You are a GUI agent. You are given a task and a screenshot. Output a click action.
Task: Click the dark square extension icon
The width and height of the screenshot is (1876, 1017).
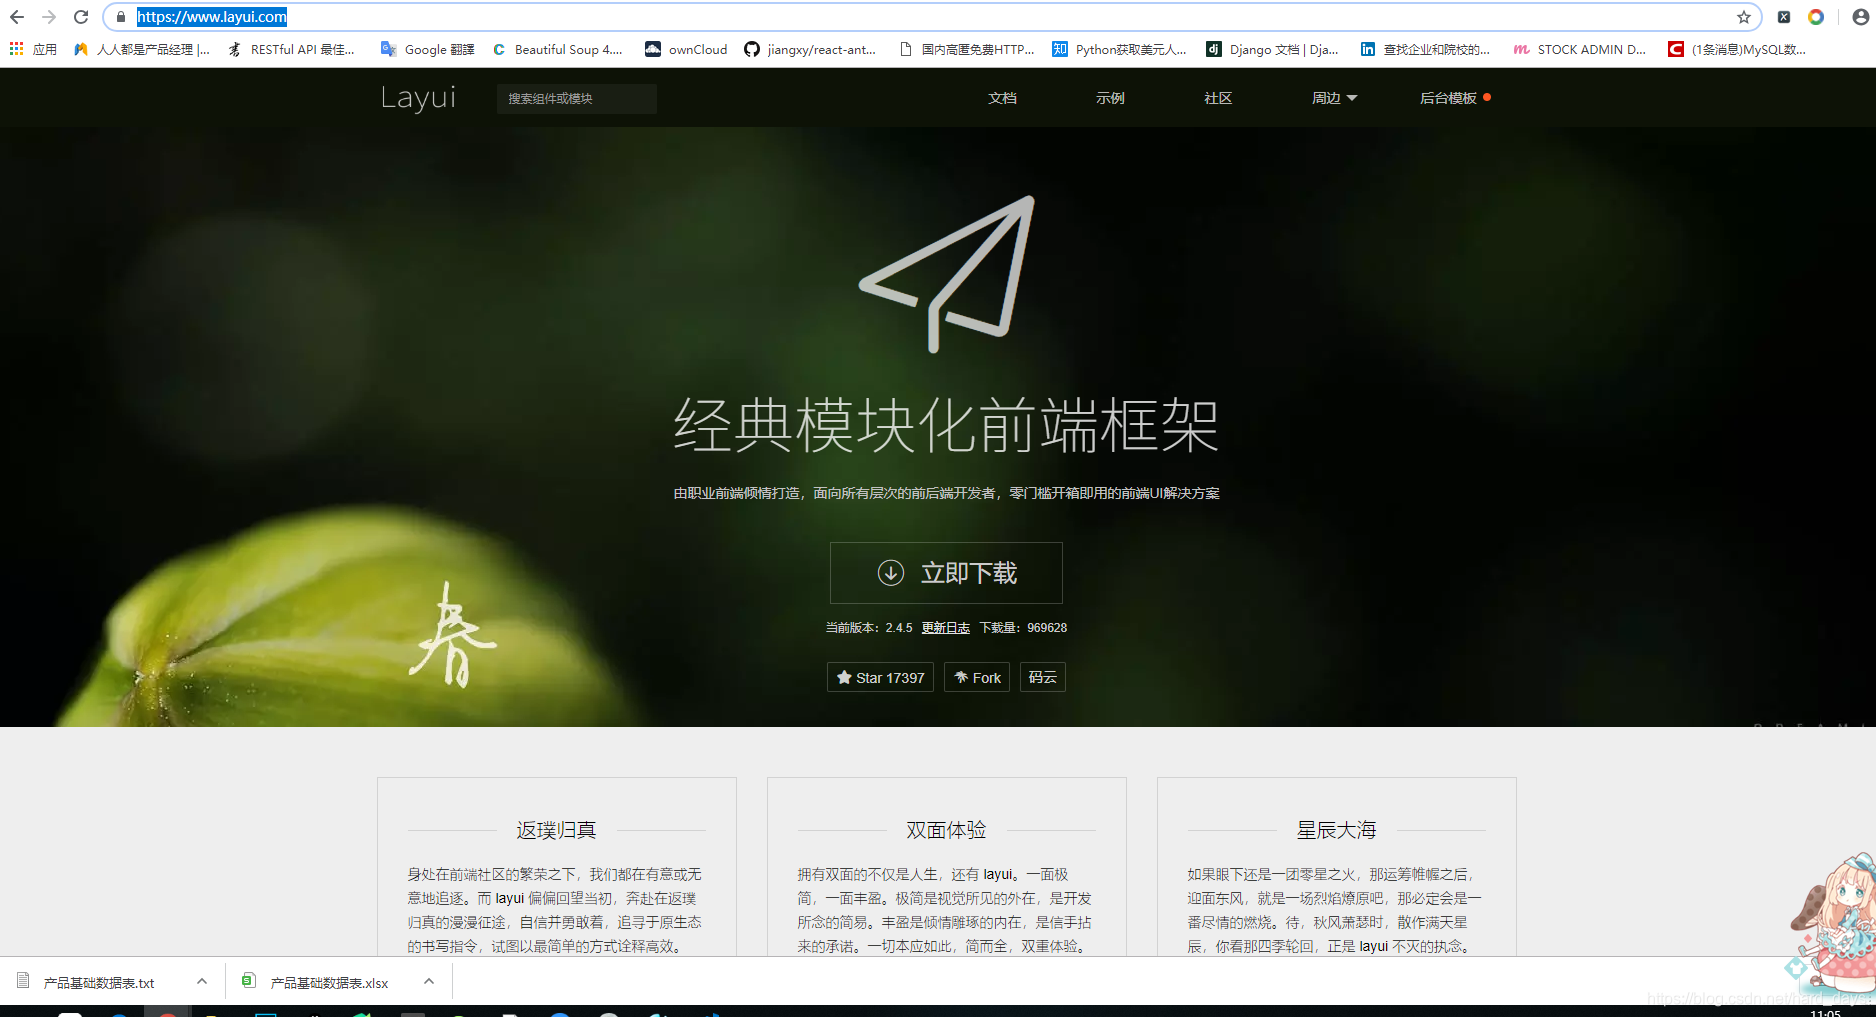click(1784, 17)
